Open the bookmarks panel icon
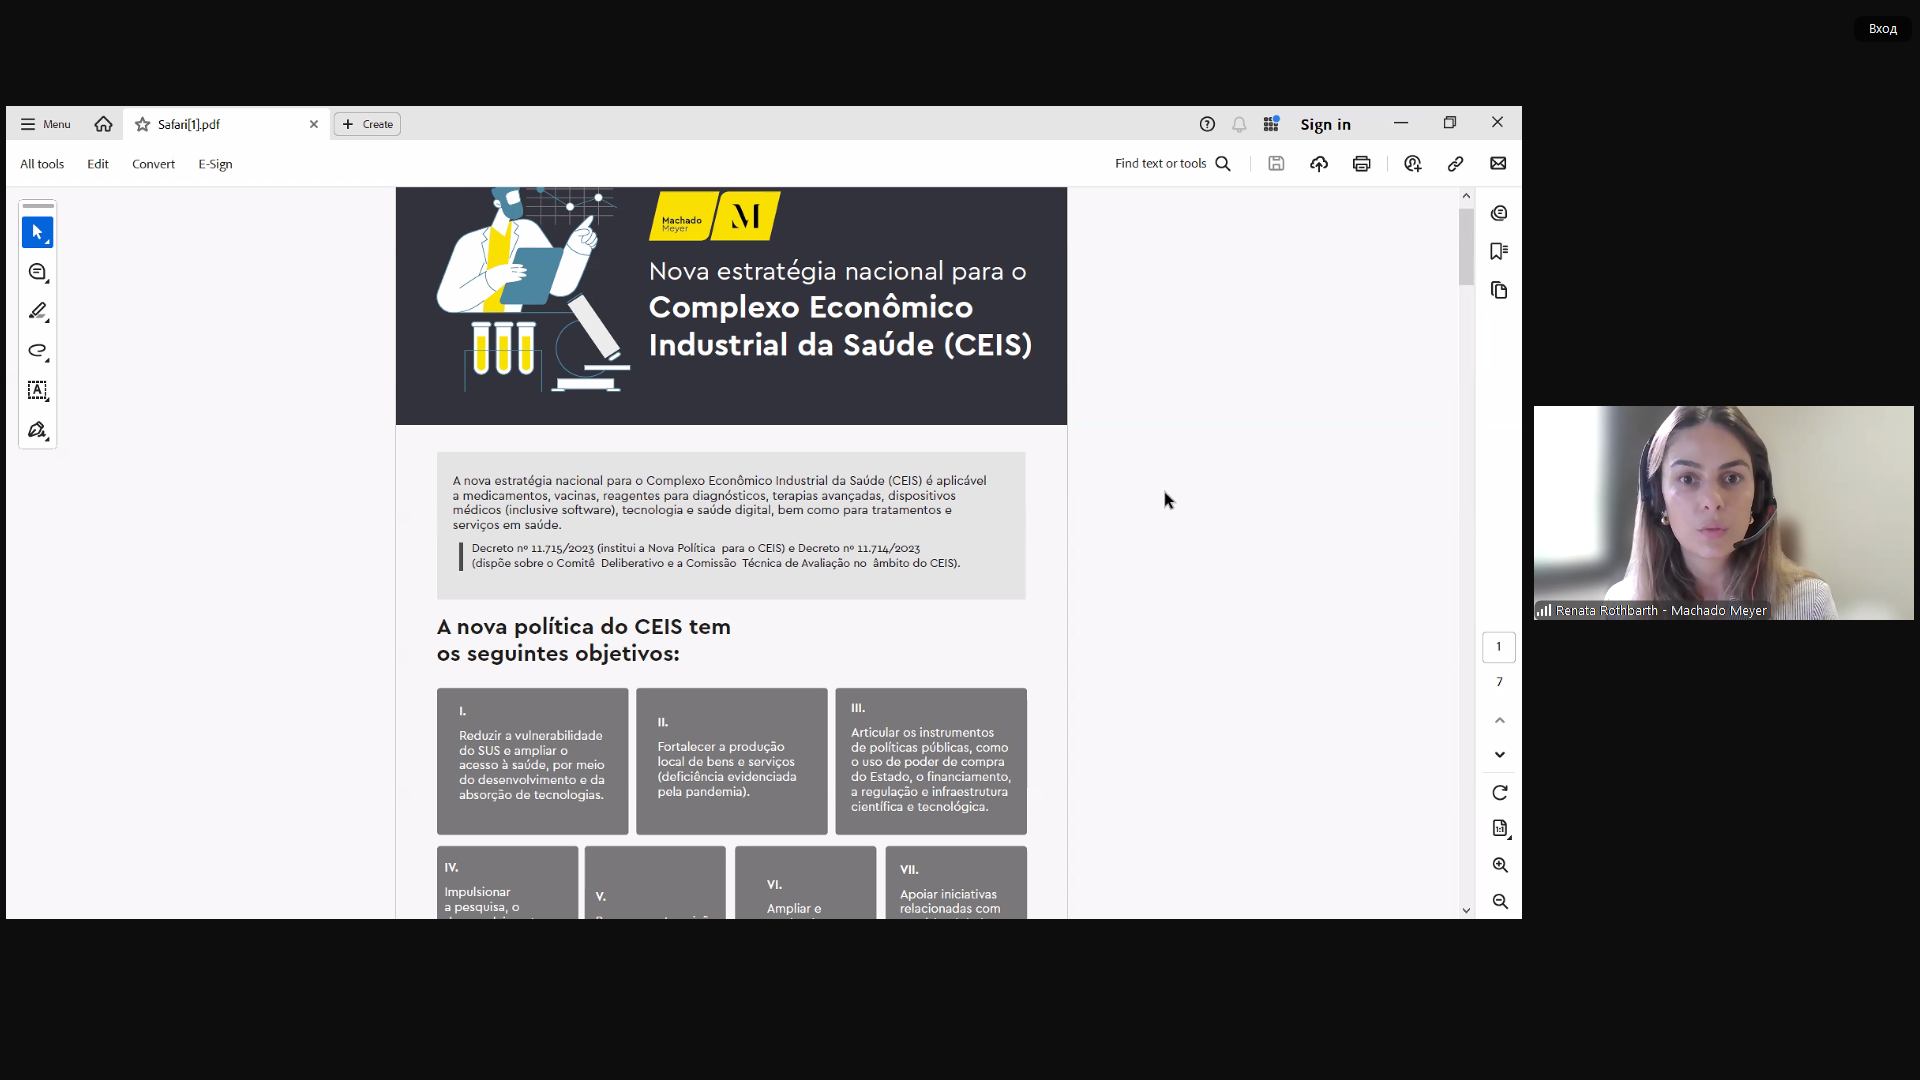The image size is (1920, 1080). (1498, 251)
